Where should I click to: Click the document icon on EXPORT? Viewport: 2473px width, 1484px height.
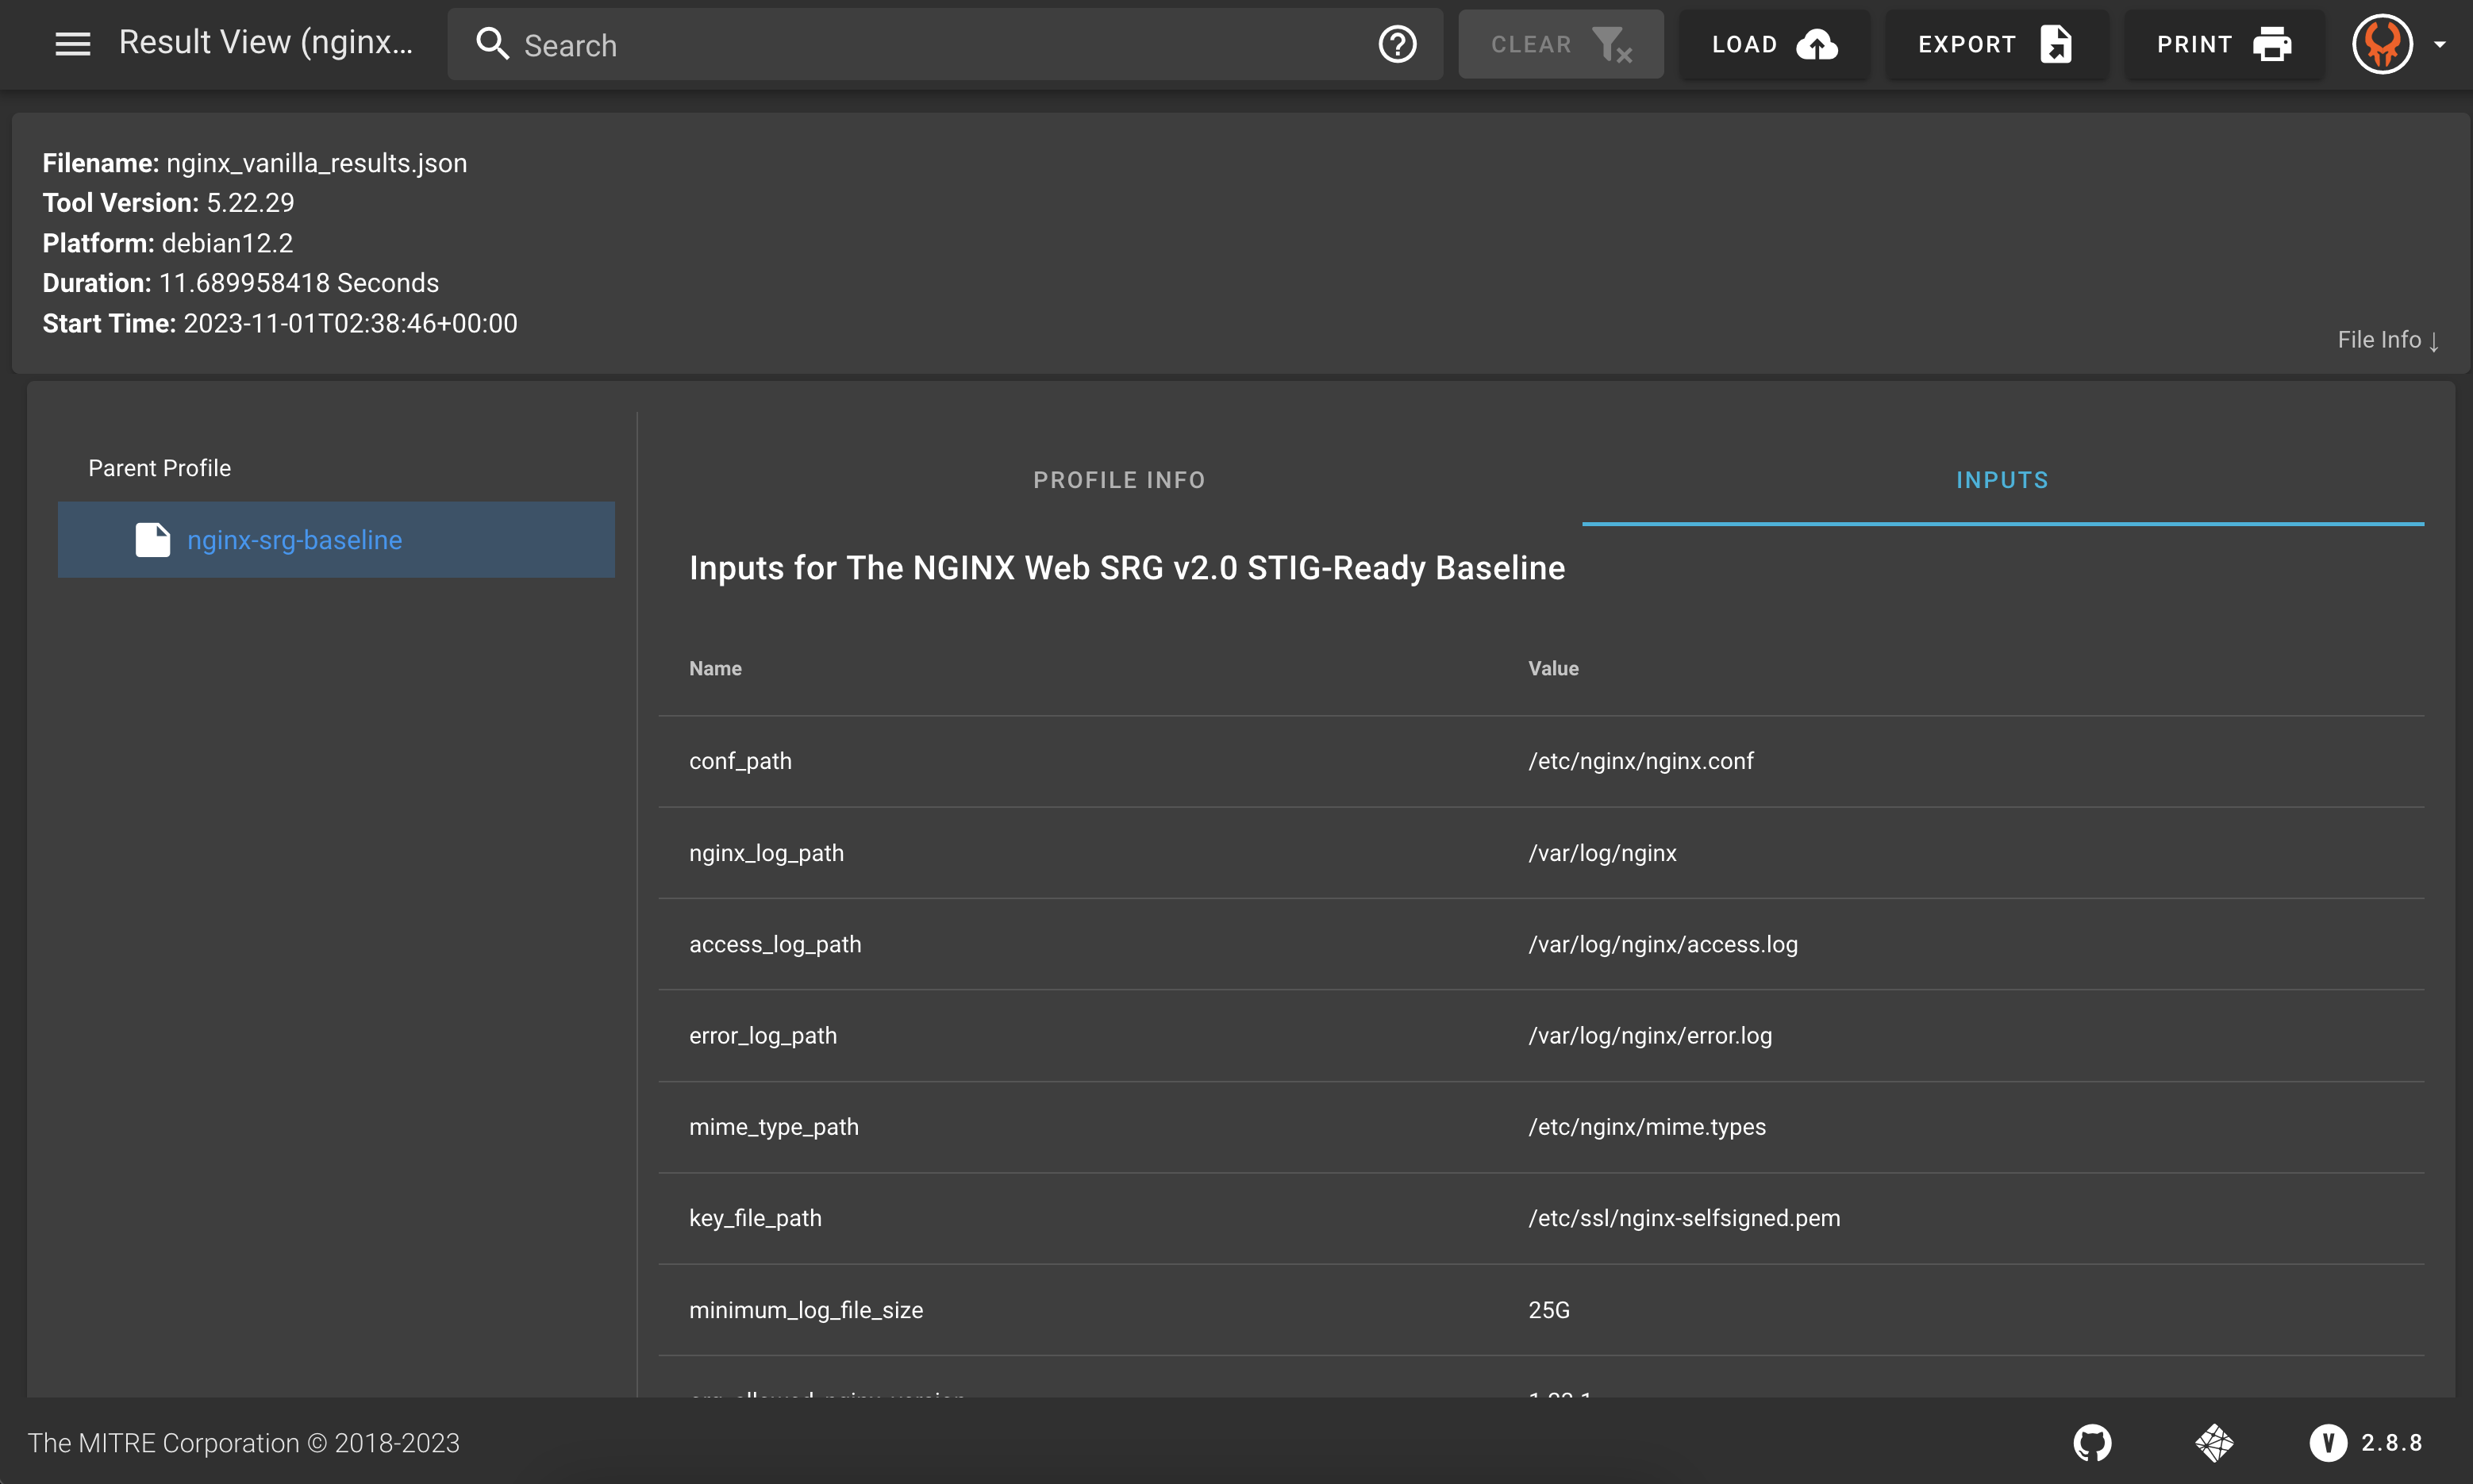[2056, 44]
